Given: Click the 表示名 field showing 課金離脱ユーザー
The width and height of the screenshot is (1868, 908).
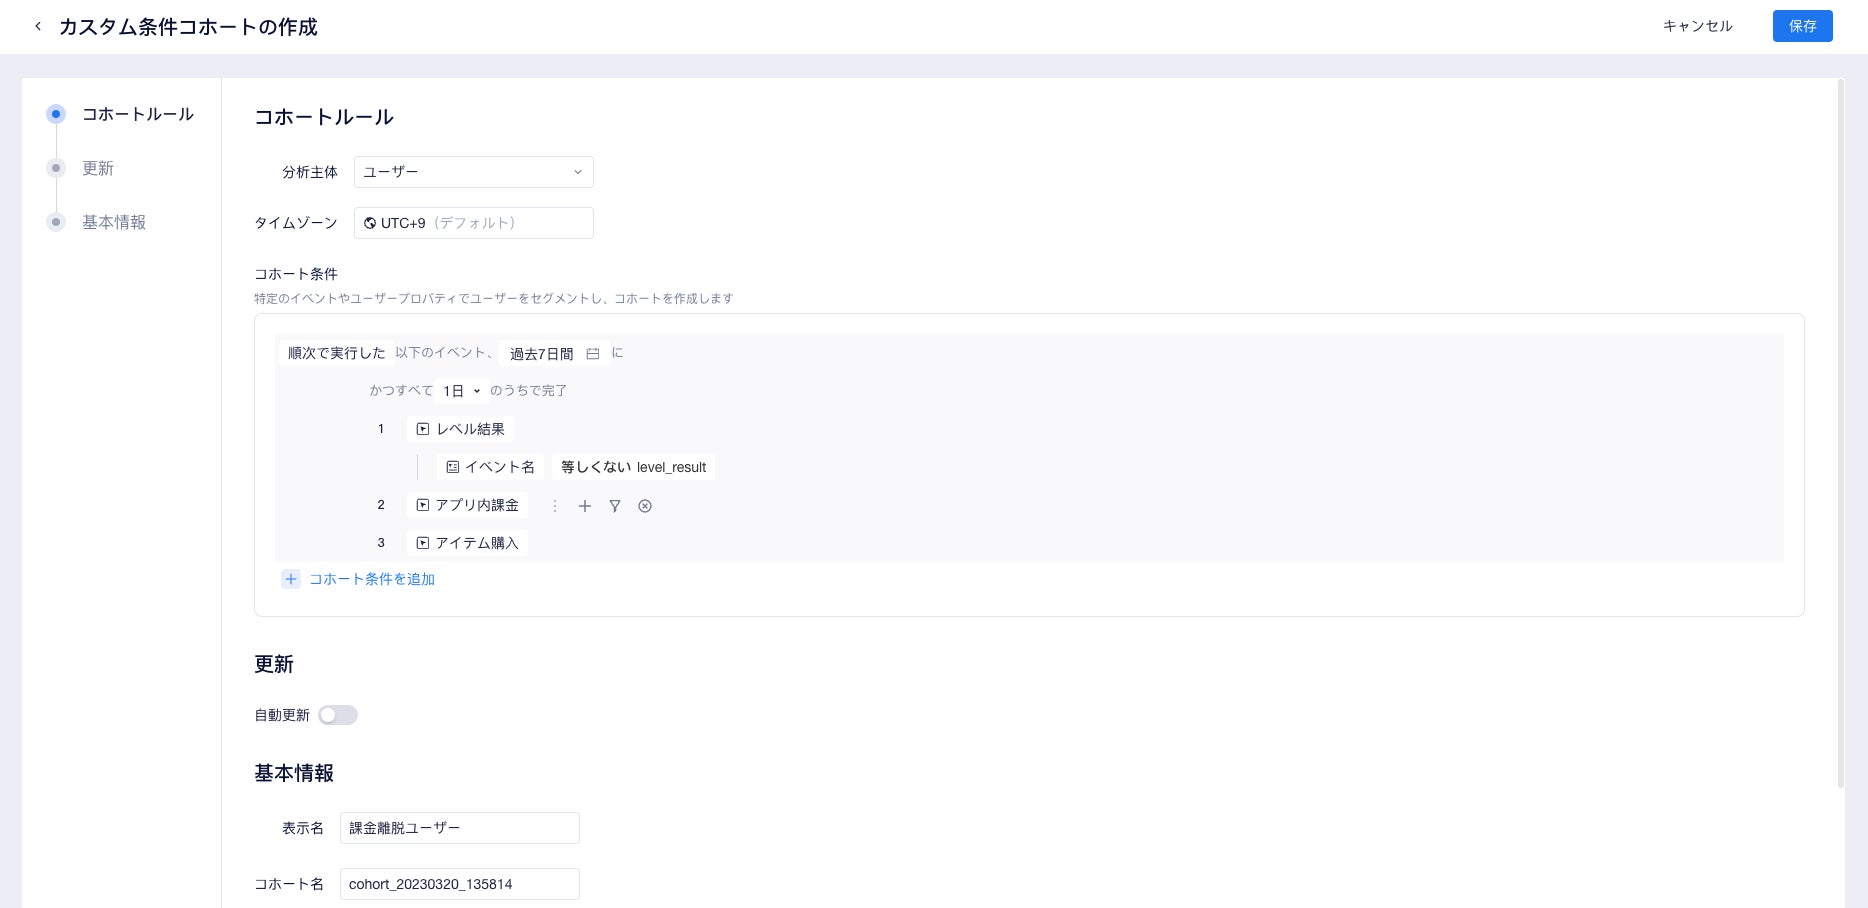Looking at the screenshot, I should click(459, 827).
